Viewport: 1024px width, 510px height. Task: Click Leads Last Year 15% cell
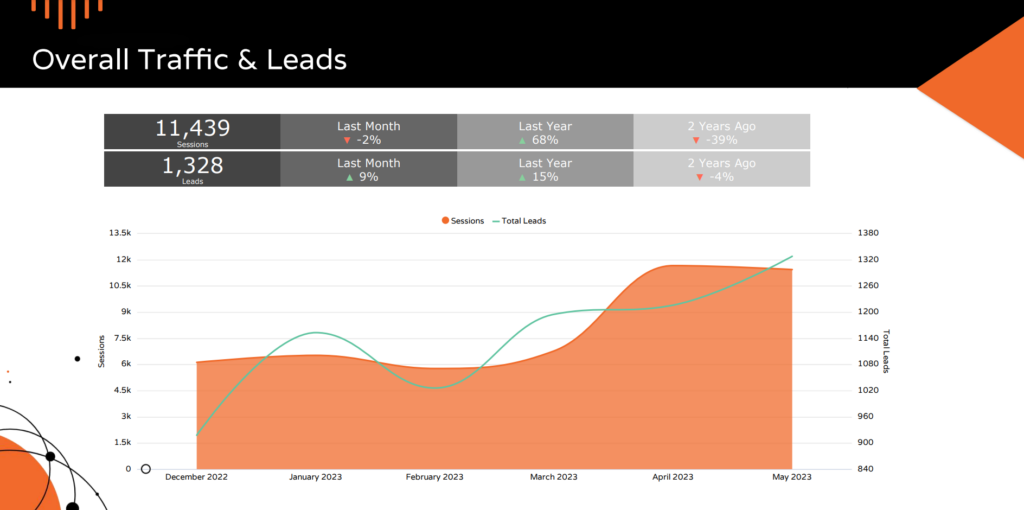[x=545, y=169]
